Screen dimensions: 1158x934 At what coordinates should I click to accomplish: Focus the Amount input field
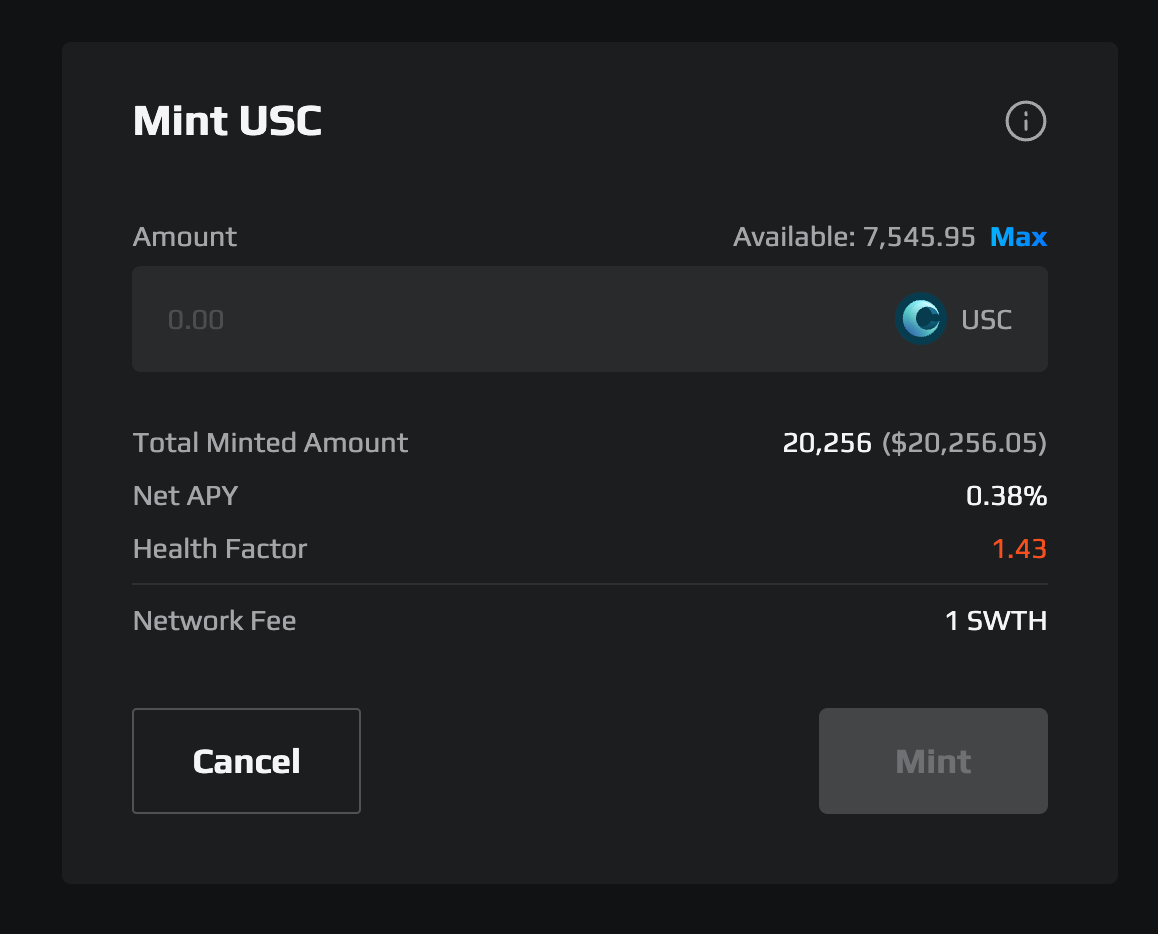(x=589, y=319)
